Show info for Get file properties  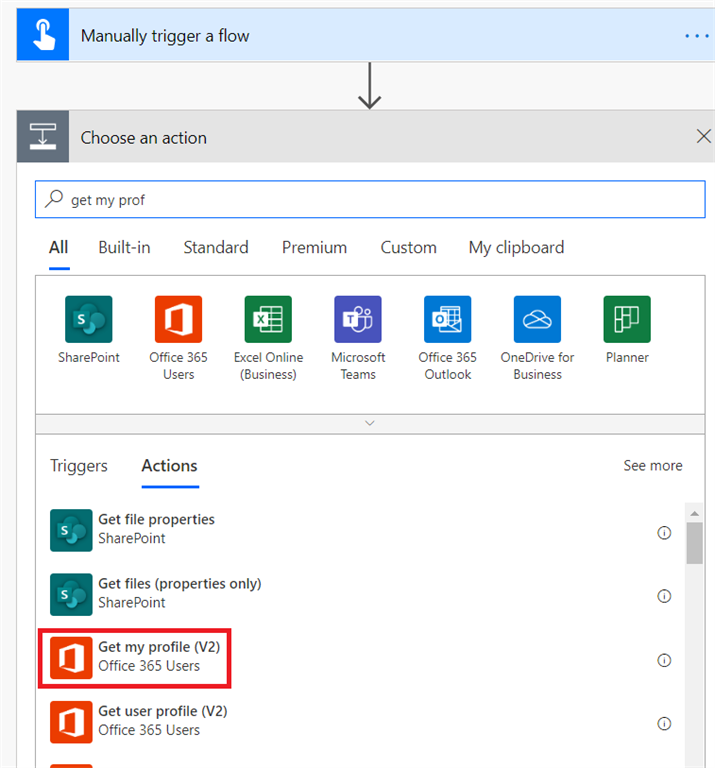pos(664,533)
